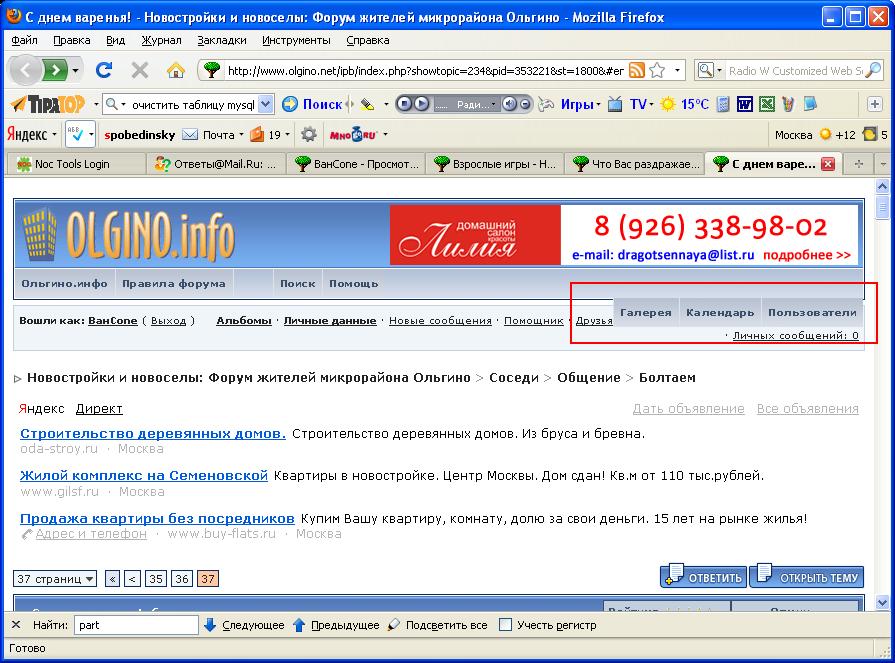Click the Mnogo.ru toolbar logo
Image resolution: width=895 pixels, height=663 pixels.
point(353,135)
